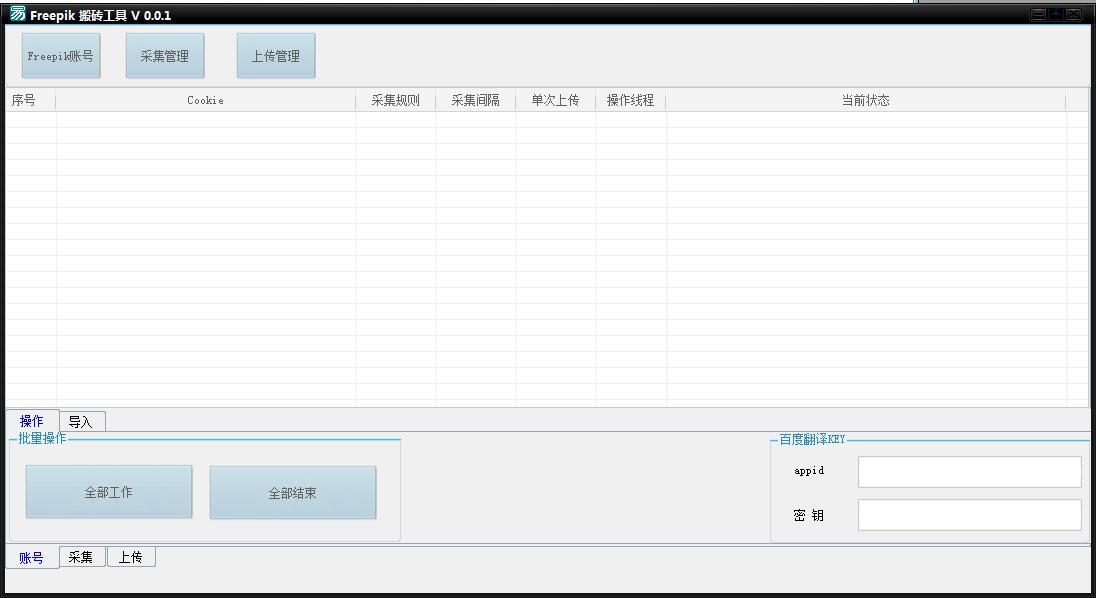Switch to the 操作 tab
1096x598 pixels.
[x=31, y=421]
